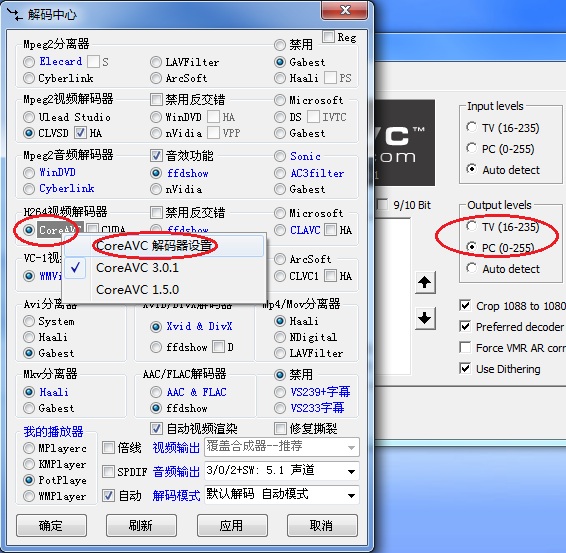Select VS233字幕 subtitle option
Image resolution: width=566 pixels, height=553 pixels.
pyautogui.click(x=280, y=408)
